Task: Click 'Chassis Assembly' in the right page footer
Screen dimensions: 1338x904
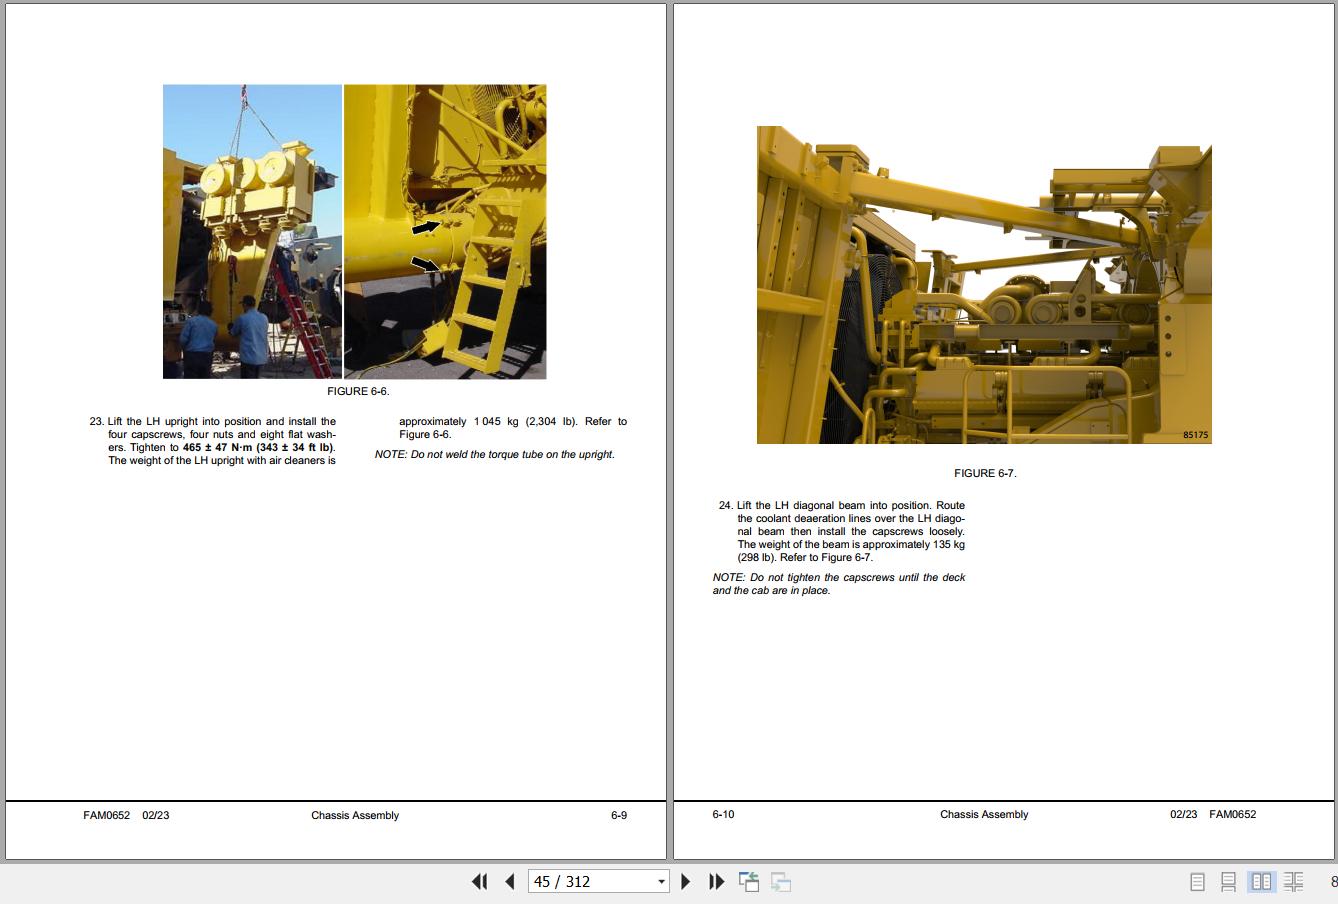Action: [984, 814]
